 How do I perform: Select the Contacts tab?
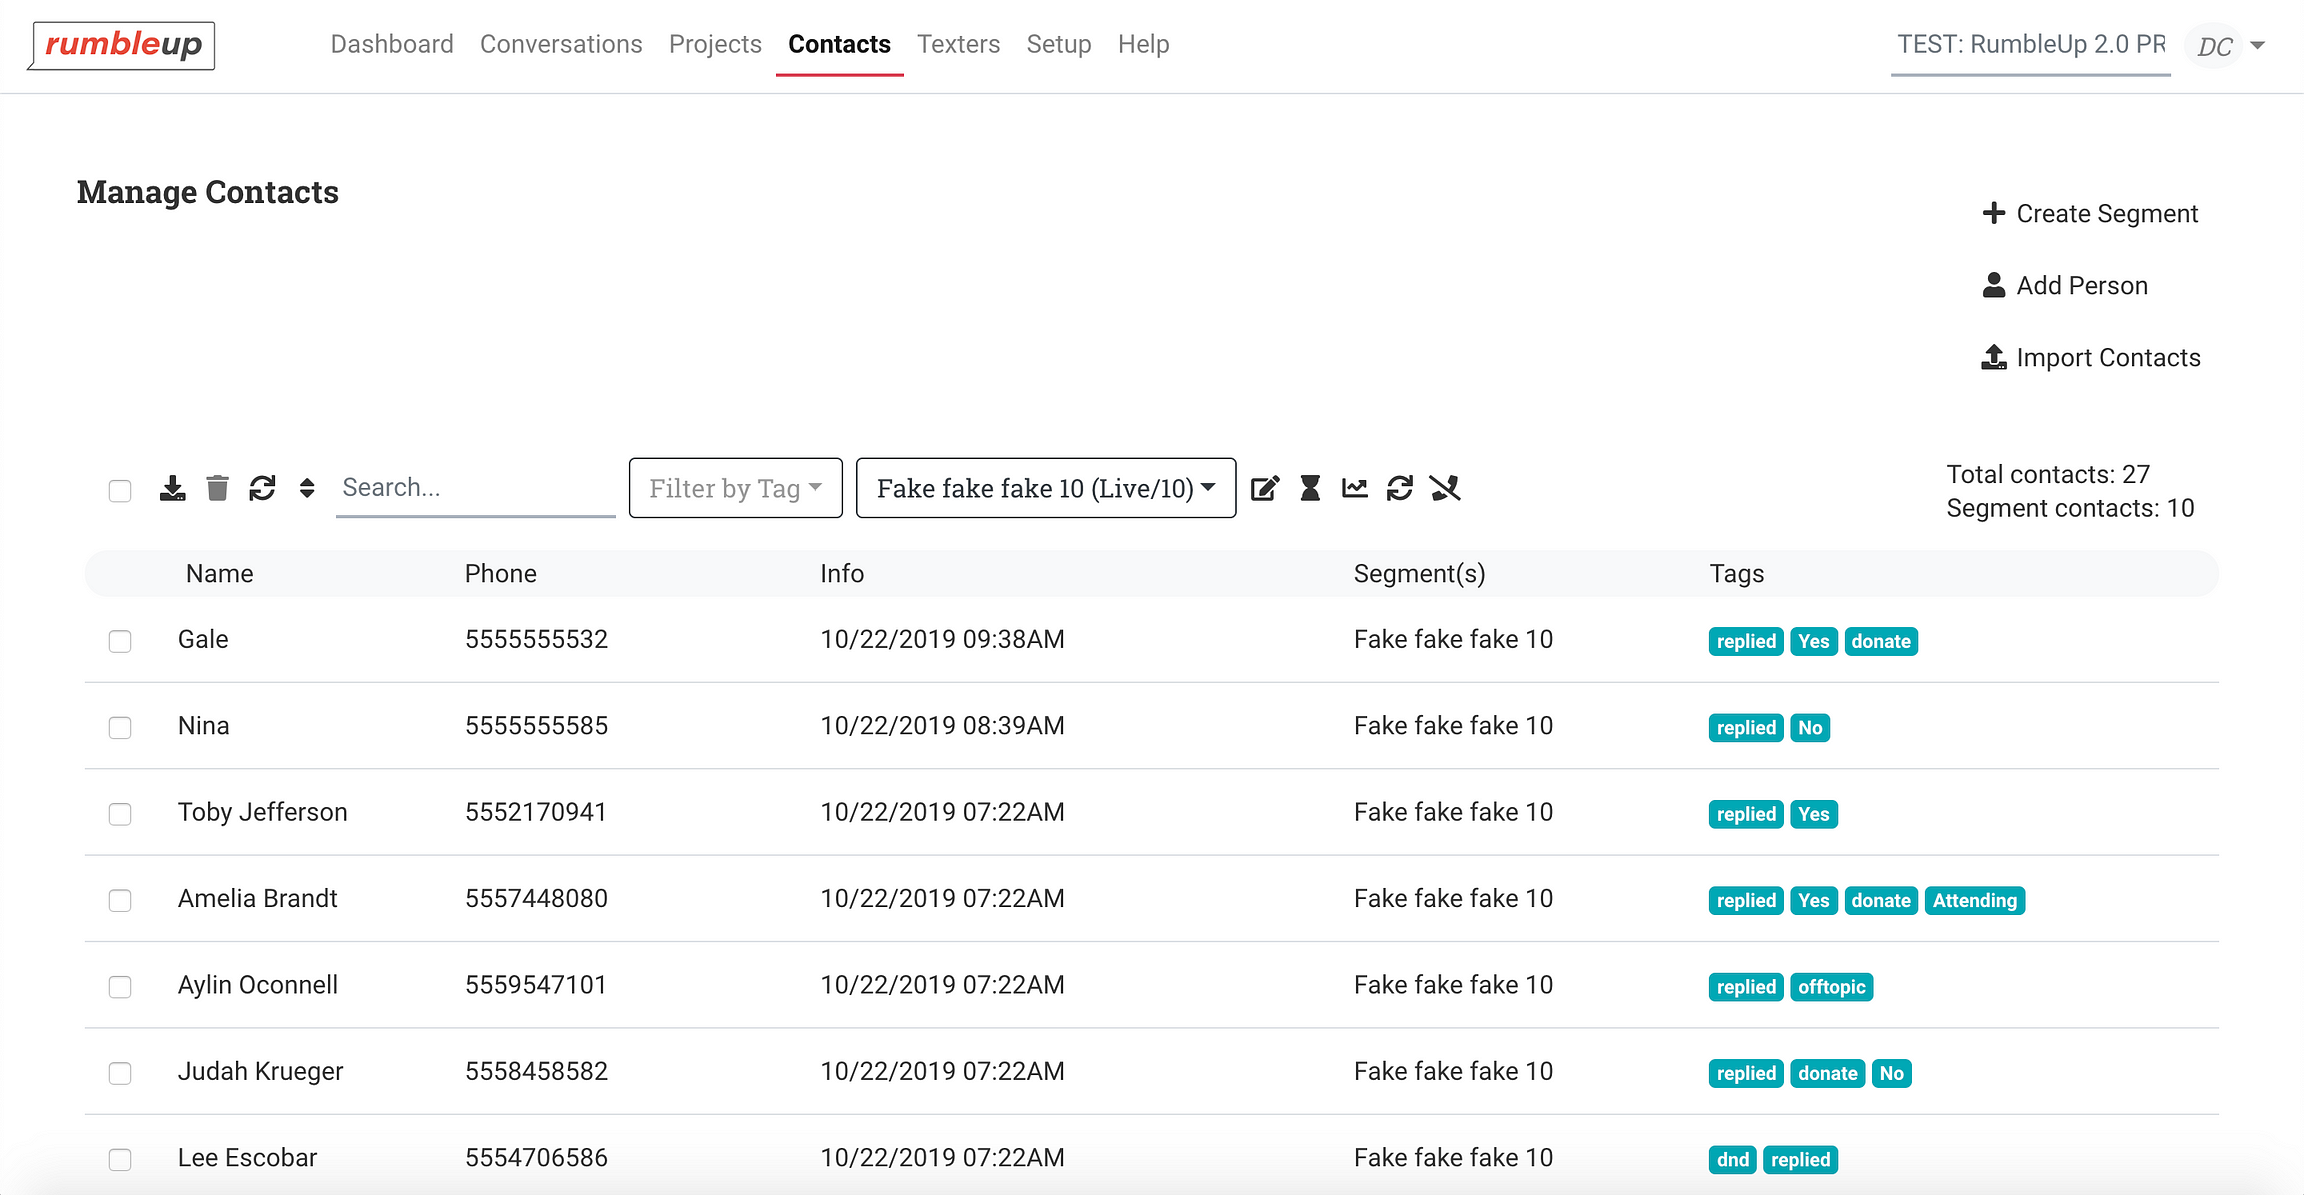(839, 44)
